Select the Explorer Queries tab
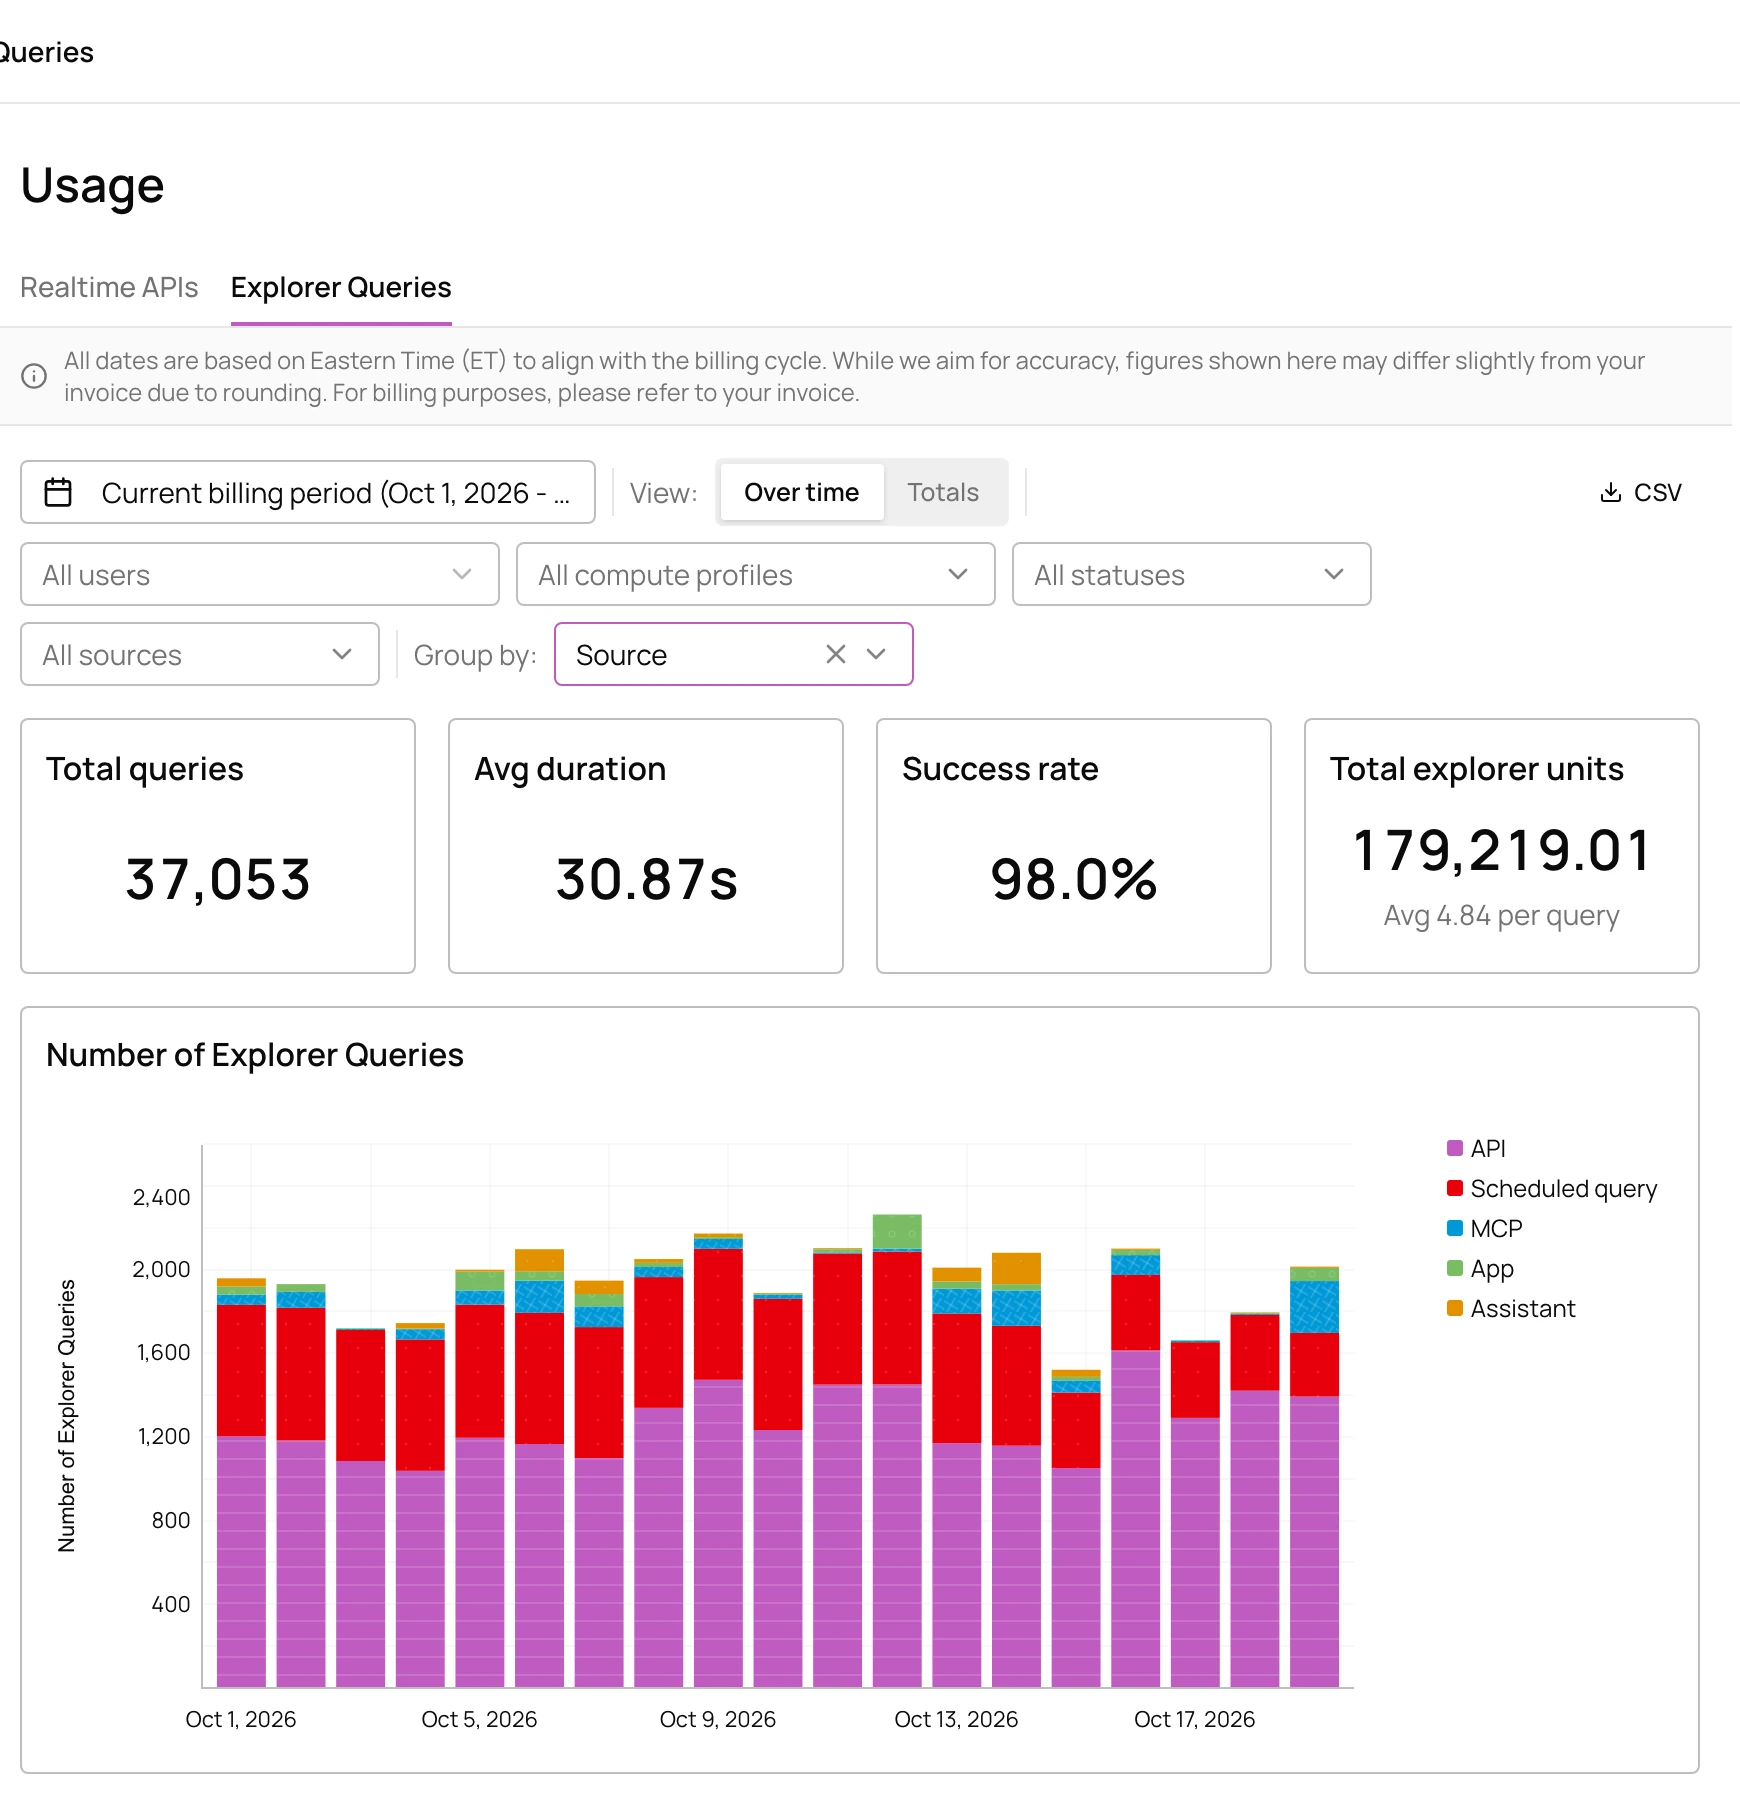Viewport: 1740px width, 1800px height. (341, 287)
